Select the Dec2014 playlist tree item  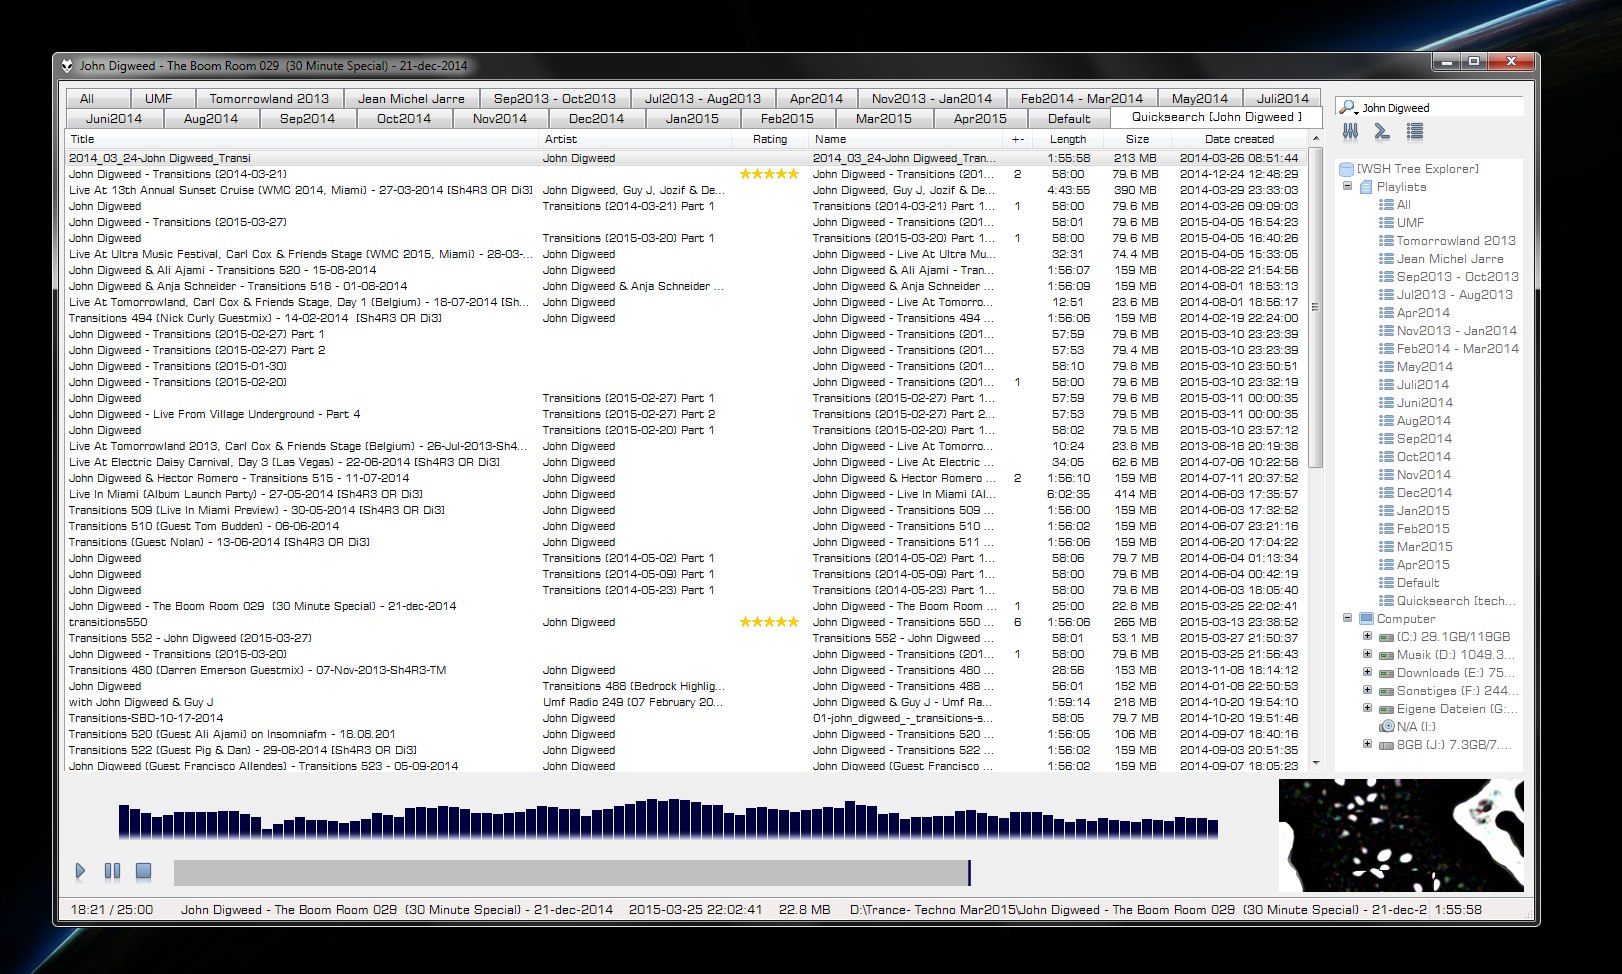[x=1424, y=493]
